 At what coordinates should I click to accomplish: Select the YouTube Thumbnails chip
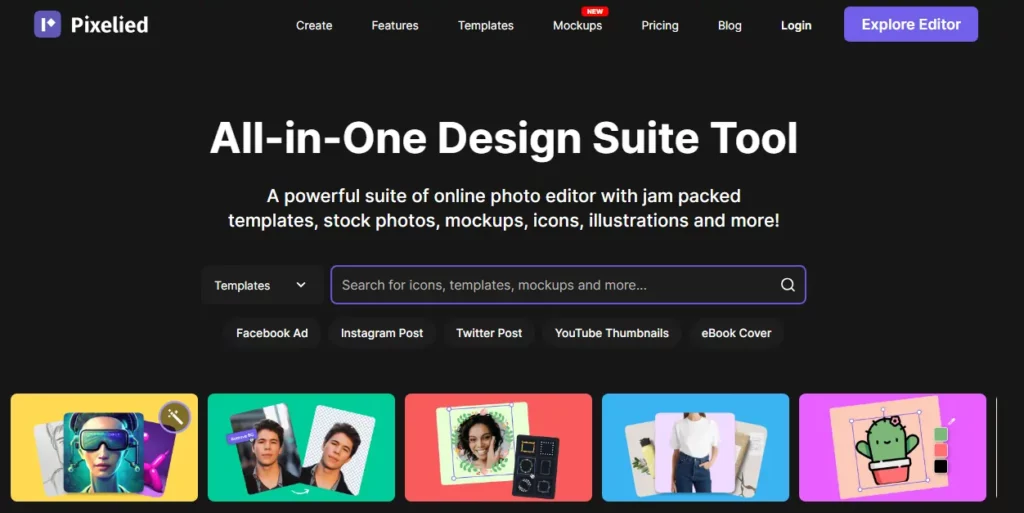pos(612,333)
